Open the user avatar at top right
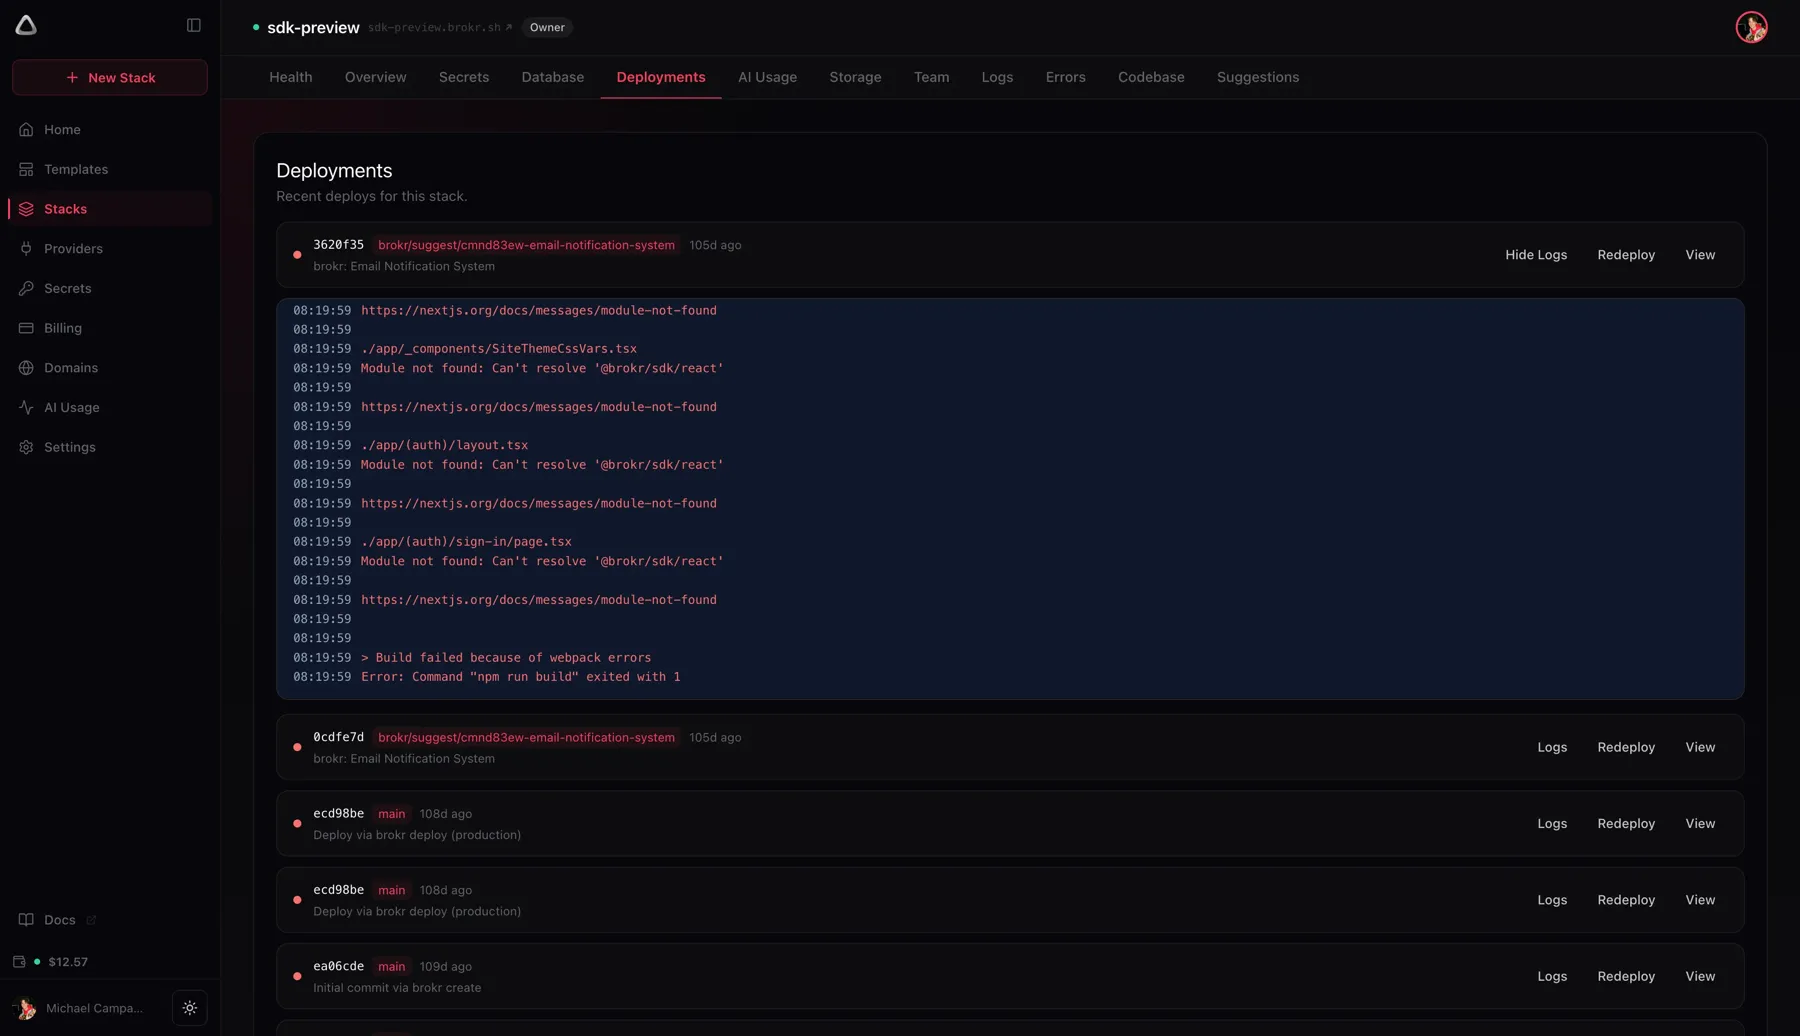 coord(1751,27)
